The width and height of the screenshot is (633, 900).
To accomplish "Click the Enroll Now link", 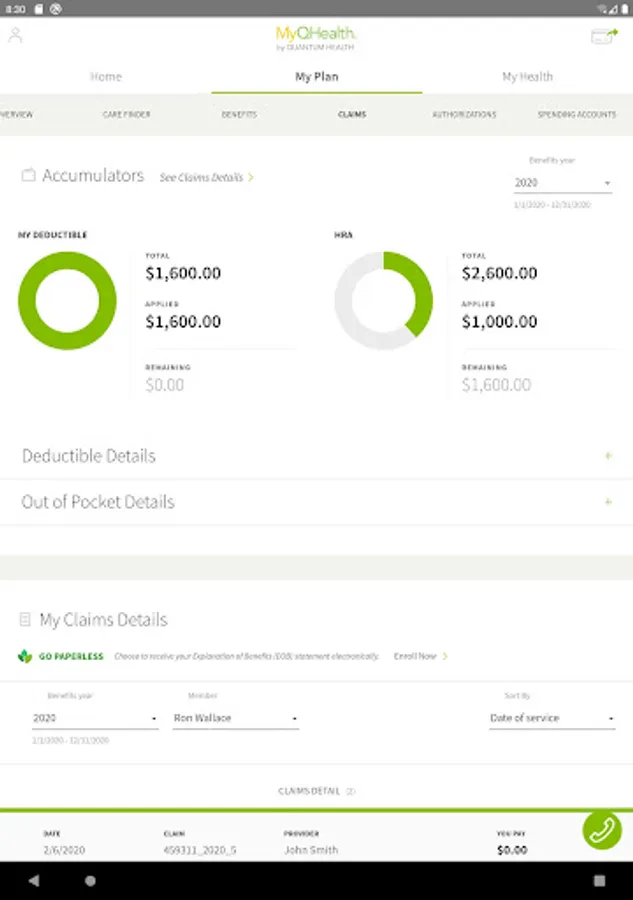I will click(x=420, y=656).
